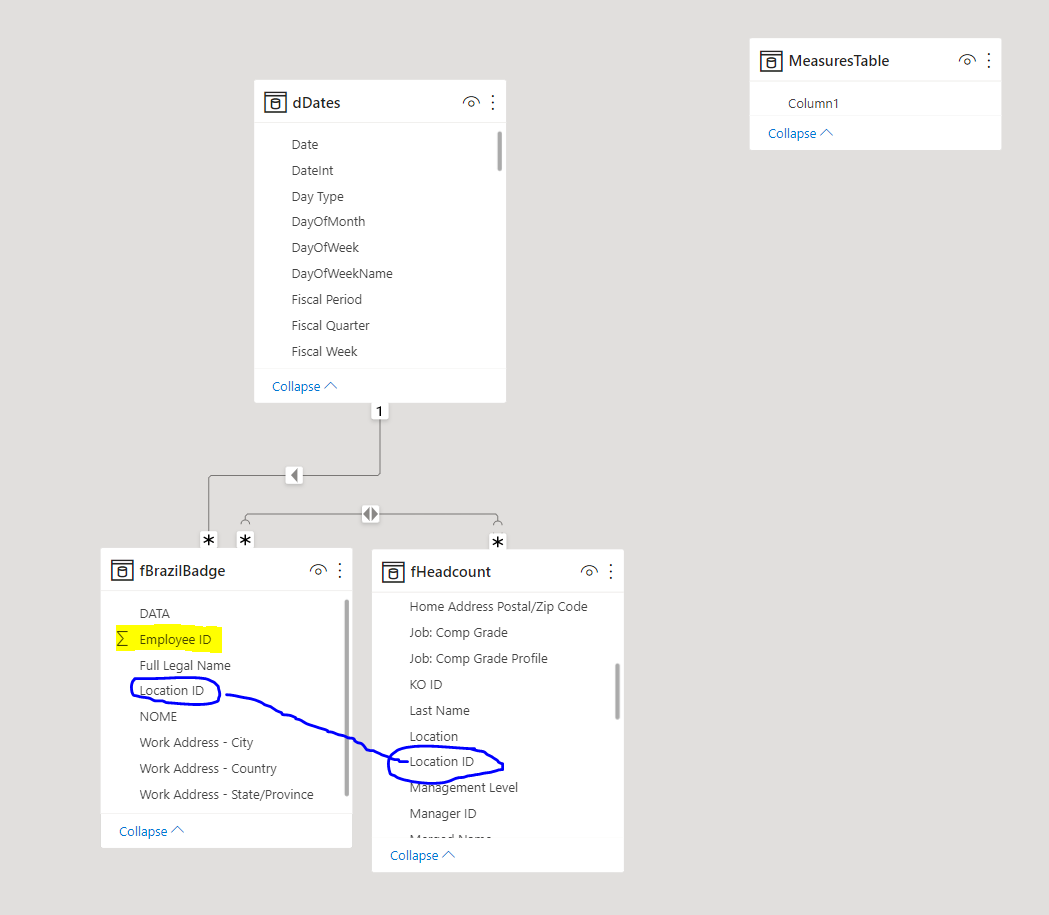Select the DayOfWeekName field
The height and width of the screenshot is (915, 1049).
(342, 274)
